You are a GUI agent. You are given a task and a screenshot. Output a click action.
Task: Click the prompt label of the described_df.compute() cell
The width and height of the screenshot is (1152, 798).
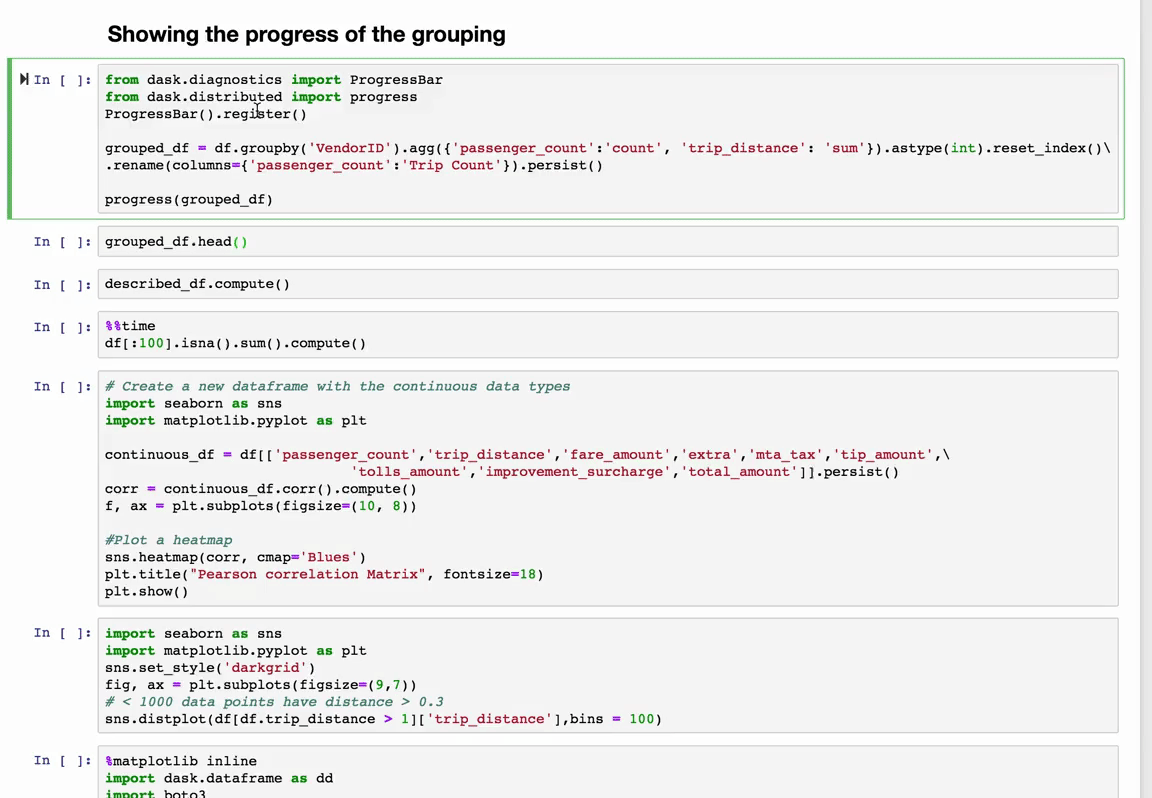coord(62,285)
